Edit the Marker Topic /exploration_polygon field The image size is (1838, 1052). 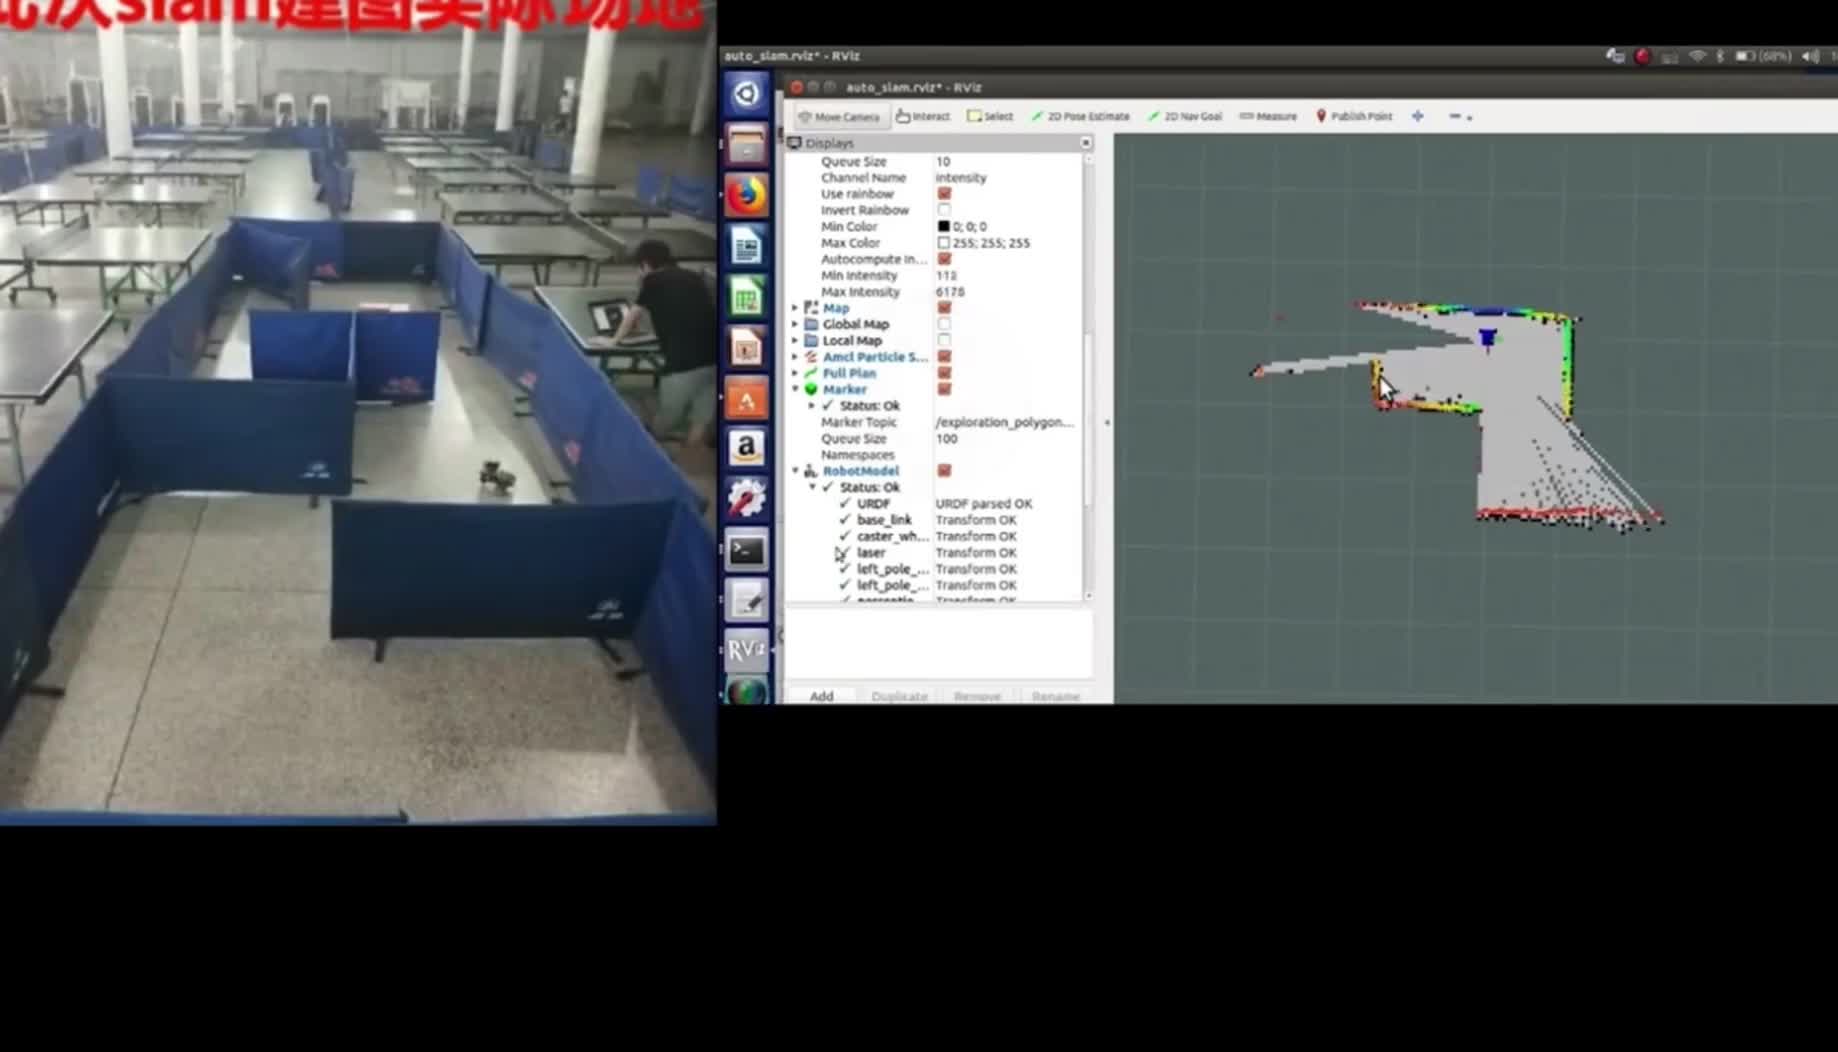pos(1008,422)
